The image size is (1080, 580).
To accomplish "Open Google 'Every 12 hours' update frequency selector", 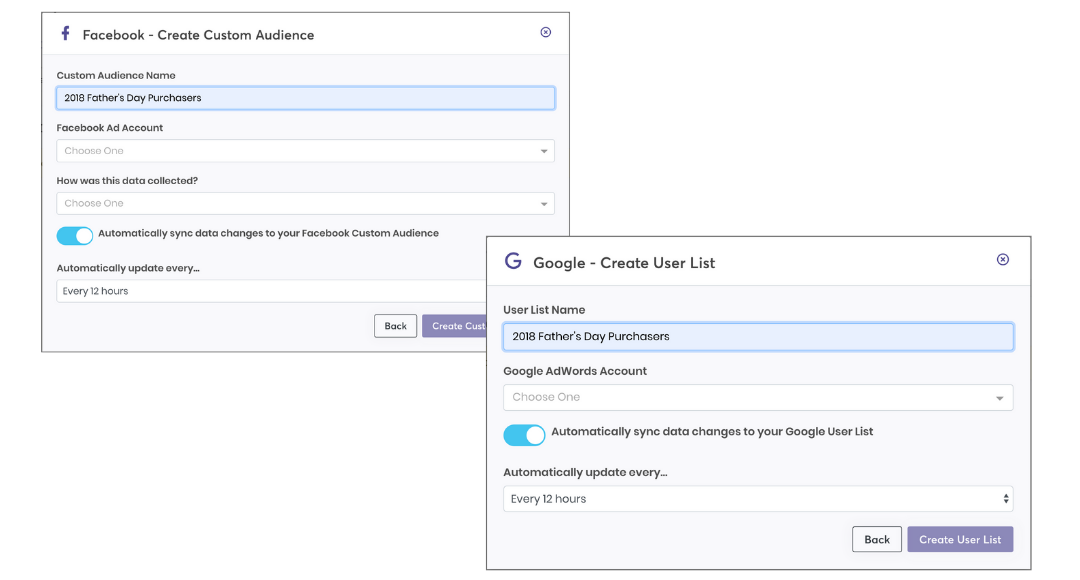I will 758,499.
